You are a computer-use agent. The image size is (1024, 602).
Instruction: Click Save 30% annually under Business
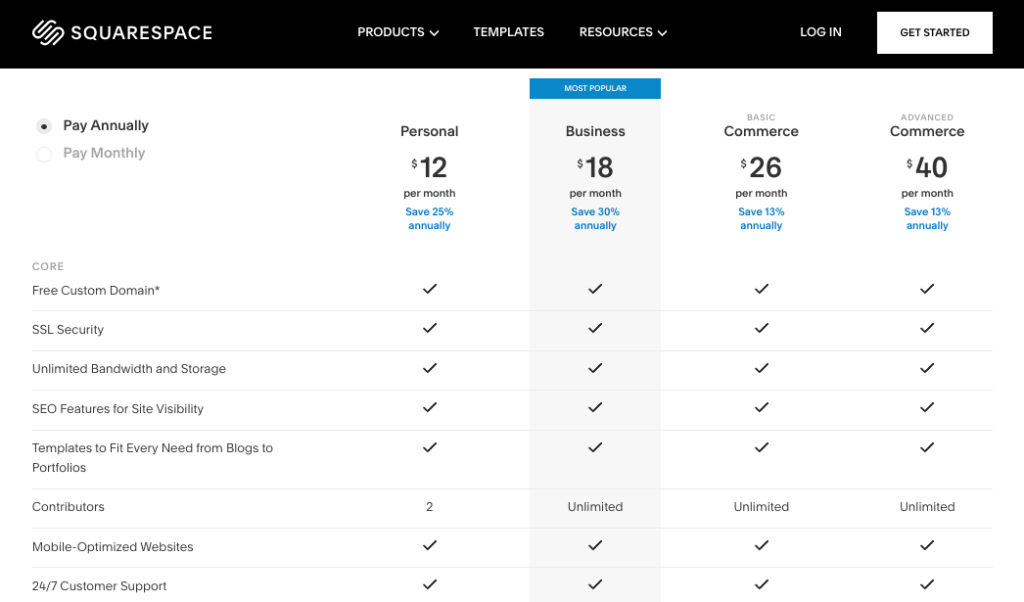[x=595, y=218]
